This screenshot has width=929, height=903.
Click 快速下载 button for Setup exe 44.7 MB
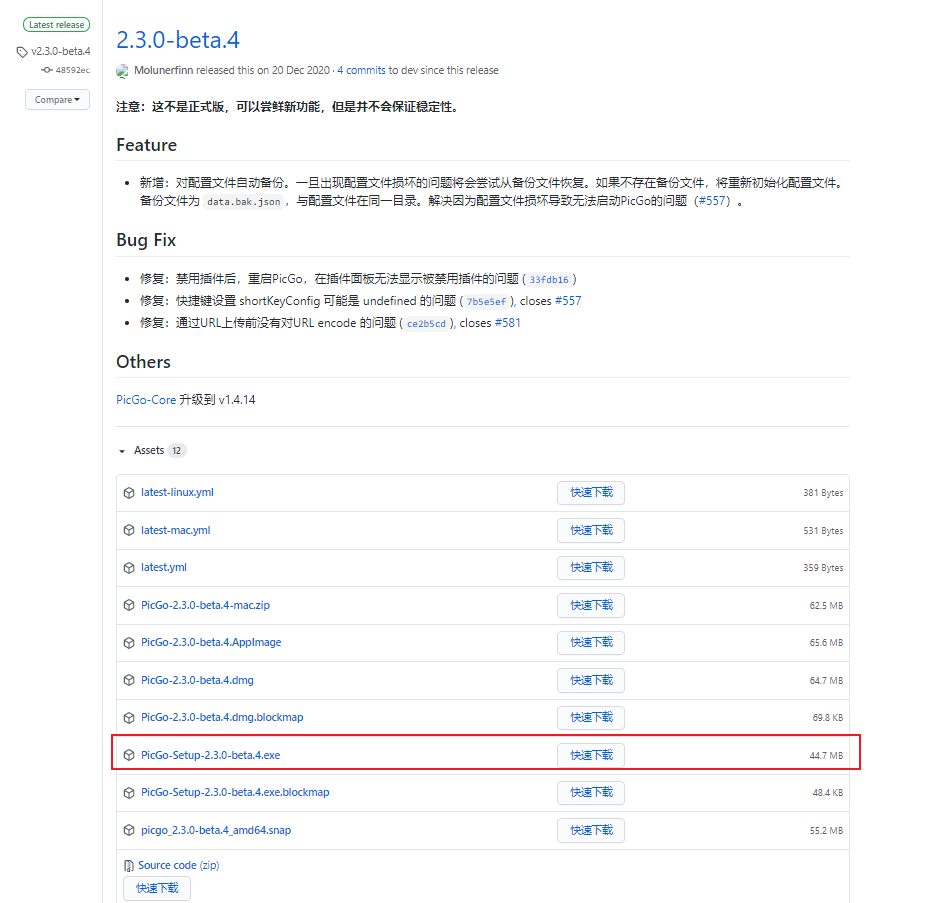591,755
